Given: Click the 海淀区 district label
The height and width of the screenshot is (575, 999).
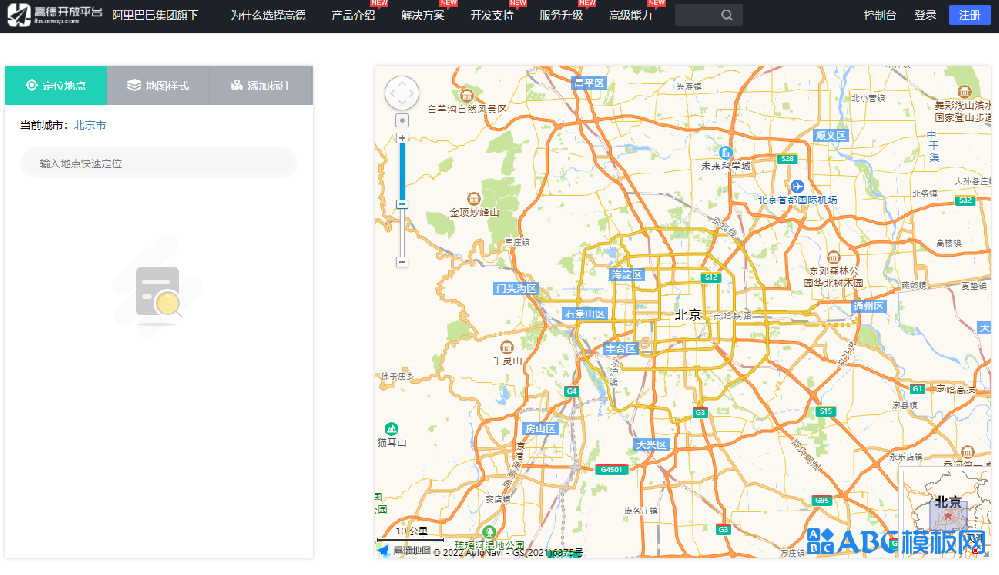Looking at the screenshot, I should tap(627, 274).
